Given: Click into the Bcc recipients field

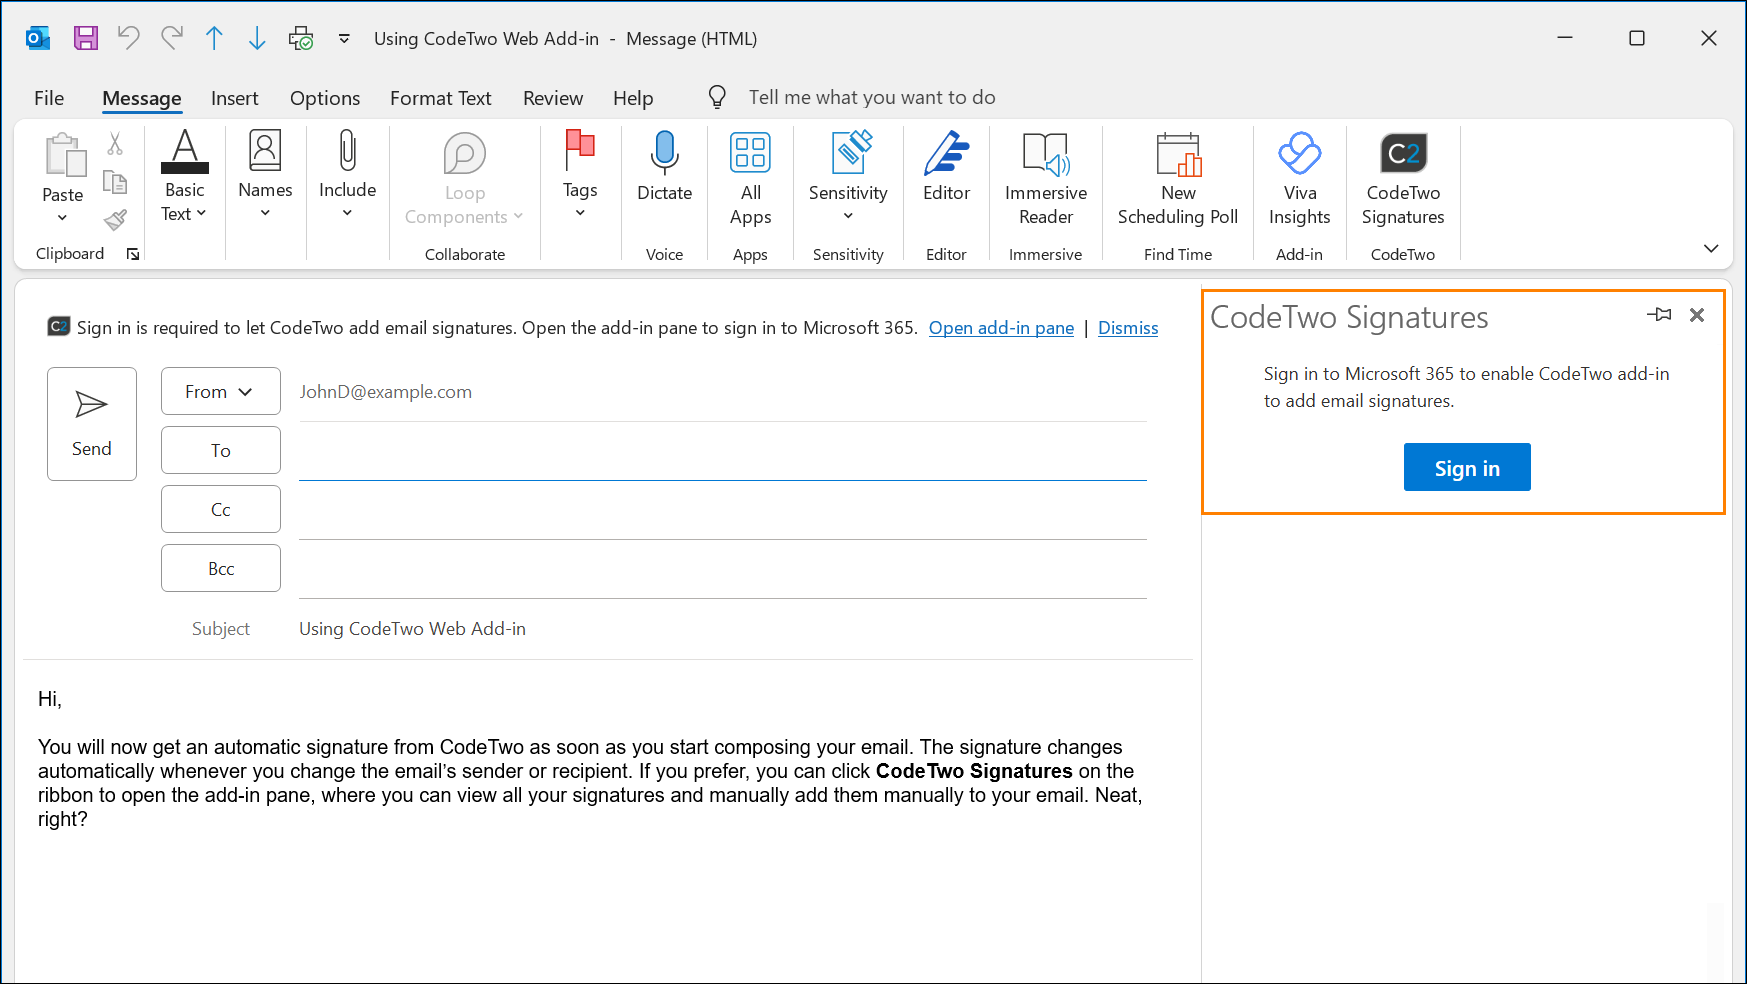Looking at the screenshot, I should (x=722, y=570).
